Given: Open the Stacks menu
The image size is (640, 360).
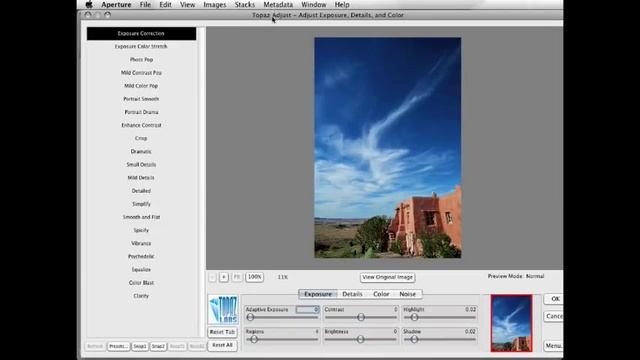Looking at the screenshot, I should [244, 5].
